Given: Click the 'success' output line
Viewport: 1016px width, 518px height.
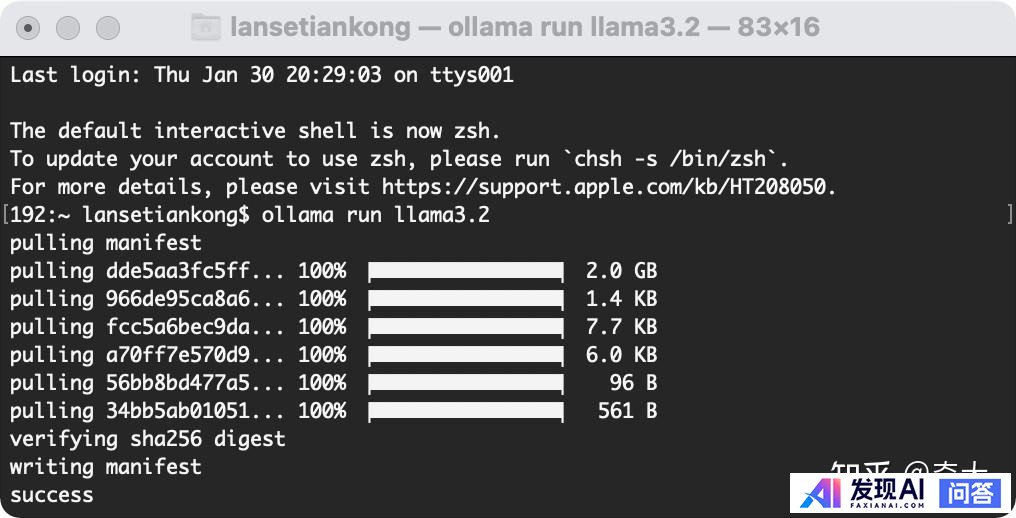Looking at the screenshot, I should point(51,495).
